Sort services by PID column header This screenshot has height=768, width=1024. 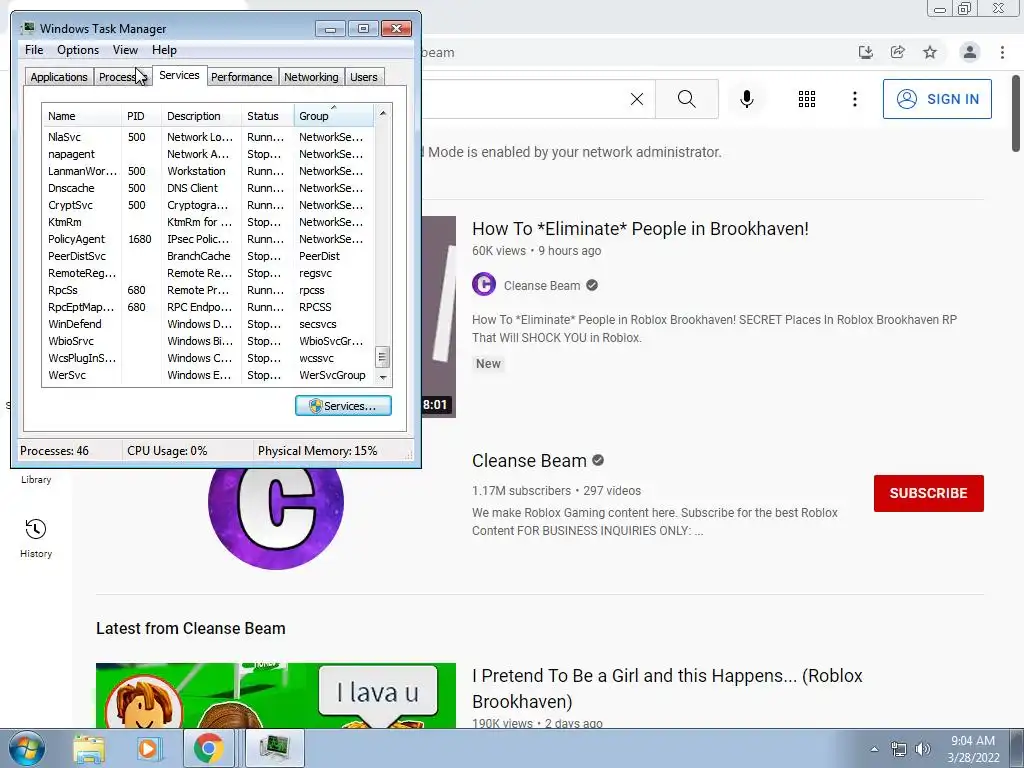coord(141,116)
